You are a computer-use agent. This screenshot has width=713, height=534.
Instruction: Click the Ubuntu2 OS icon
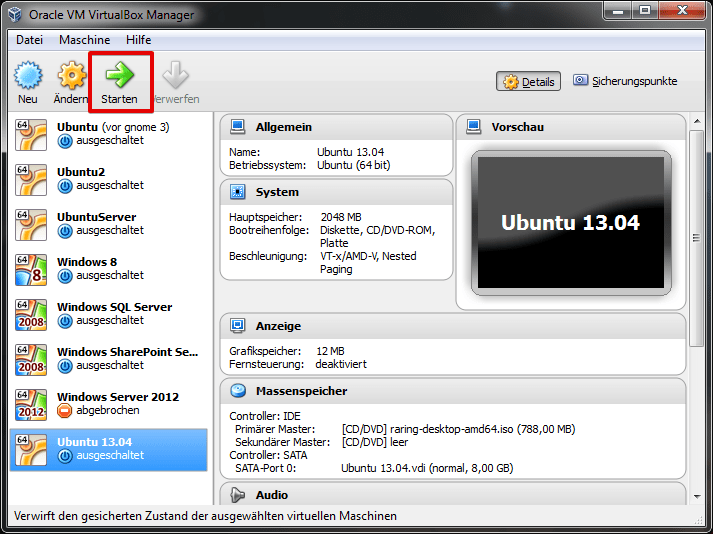click(x=31, y=180)
